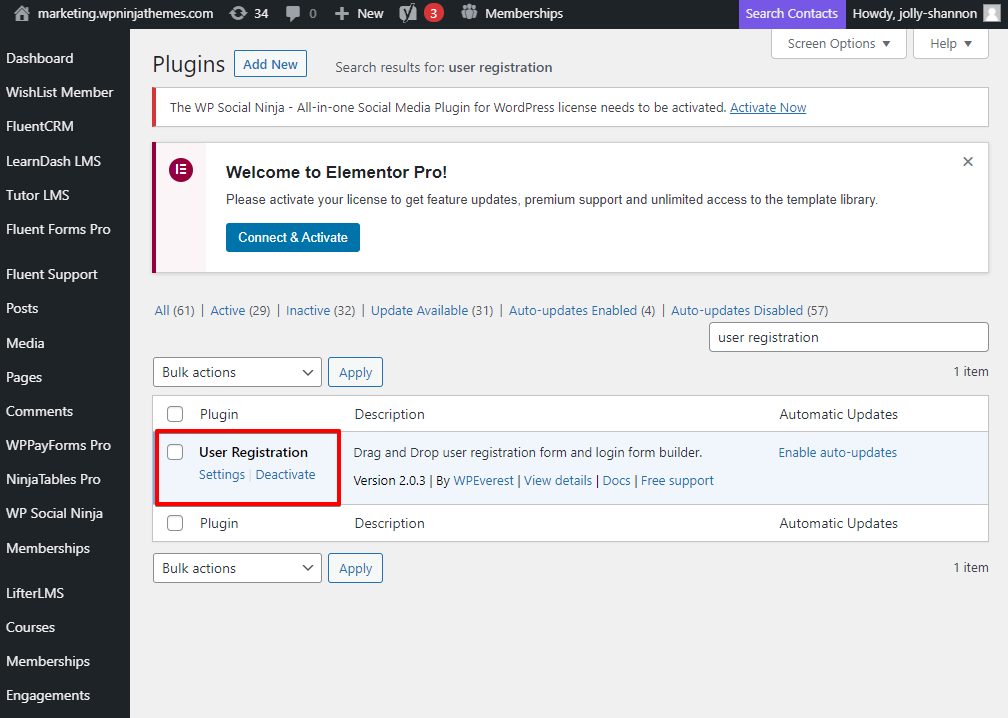Open the WPEverest author link
This screenshot has width=1008, height=718.
[x=483, y=481]
